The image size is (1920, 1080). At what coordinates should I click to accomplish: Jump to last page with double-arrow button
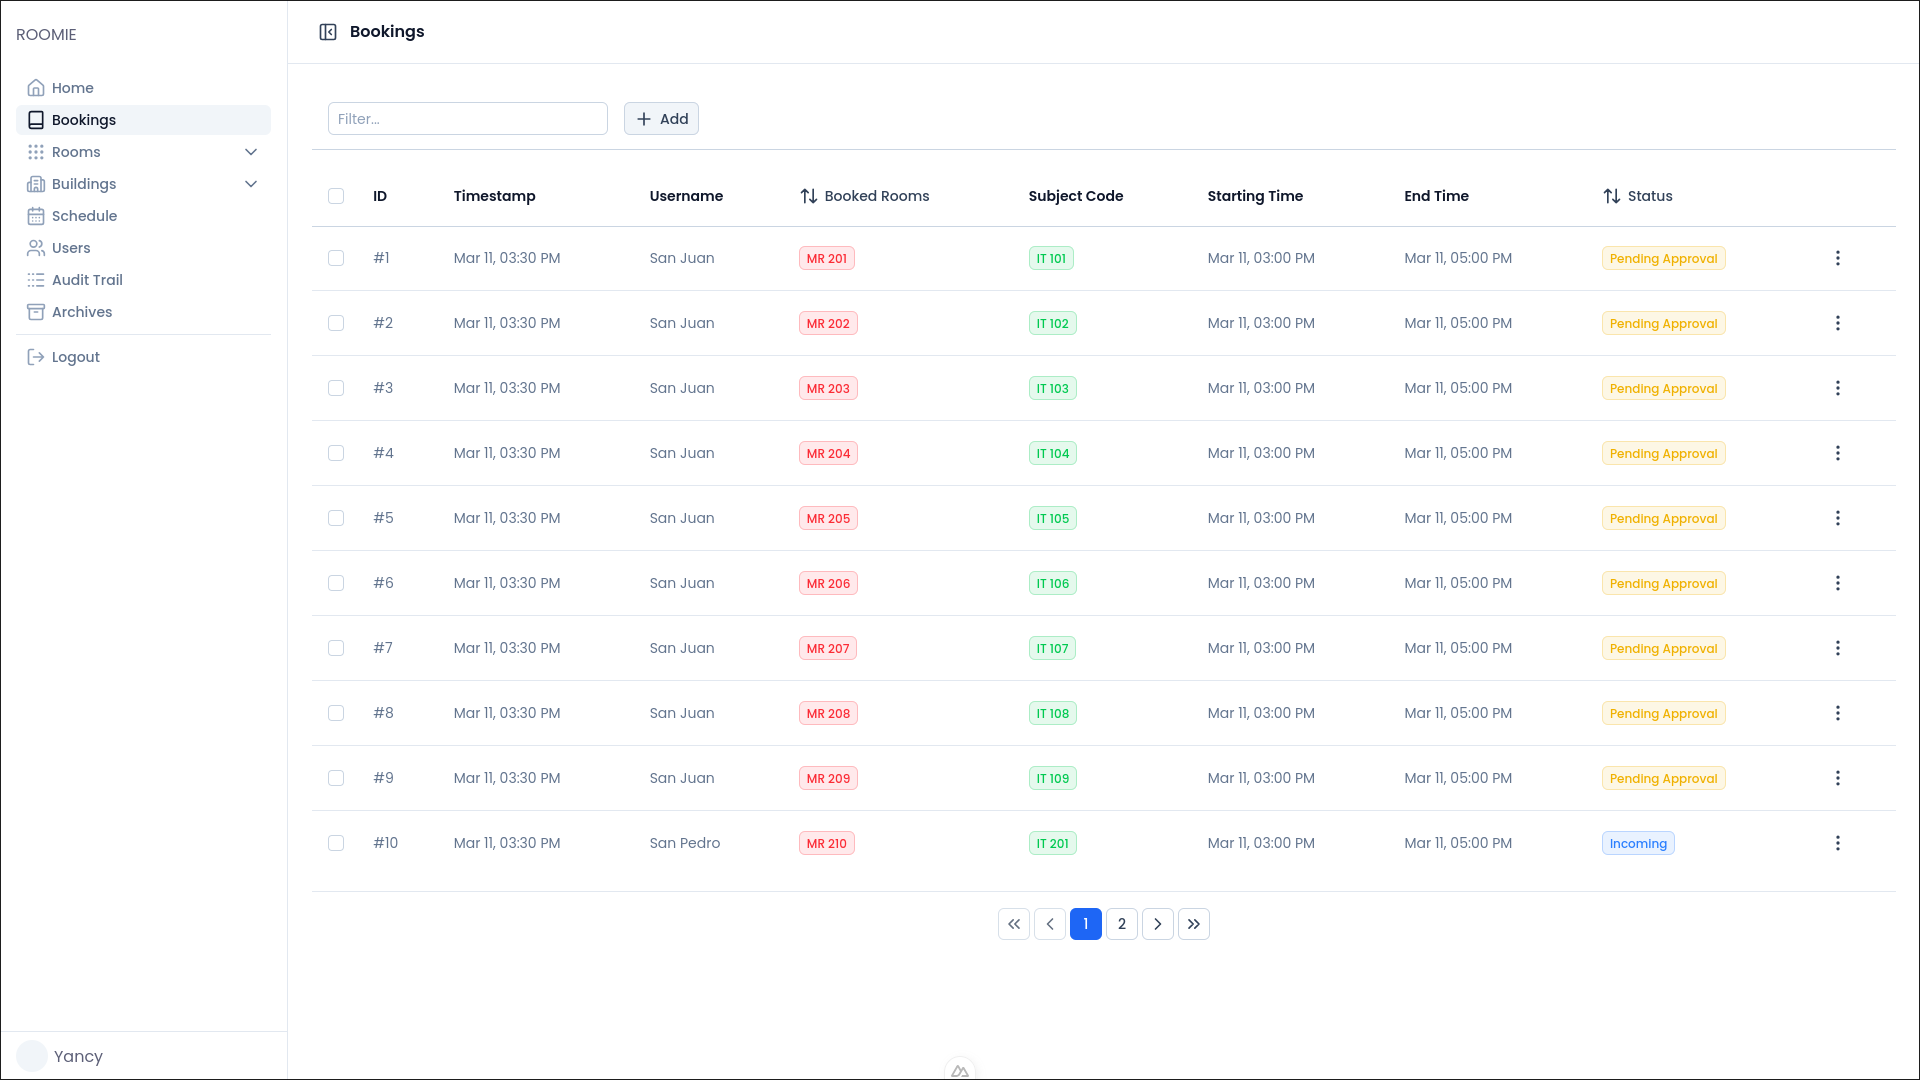1194,924
